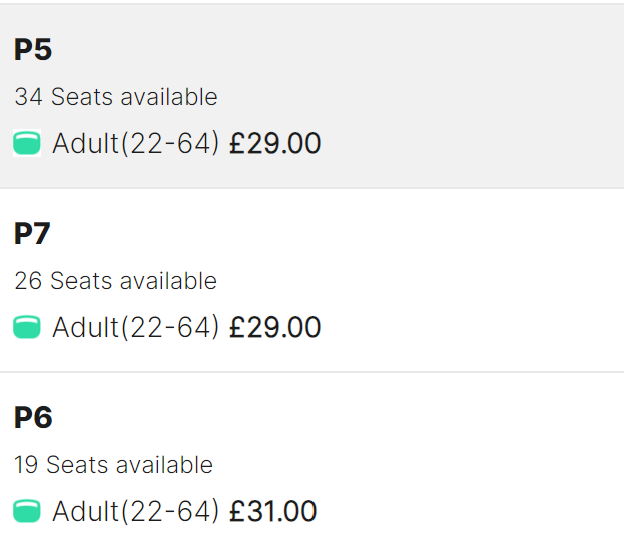Click the green seat icon for P5
Viewport: 624px width, 550px height.
(27, 143)
